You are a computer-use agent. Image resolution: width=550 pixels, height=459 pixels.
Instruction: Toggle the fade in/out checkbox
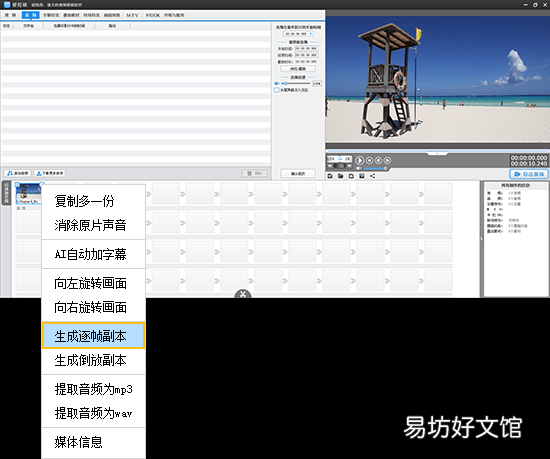tap(276, 90)
